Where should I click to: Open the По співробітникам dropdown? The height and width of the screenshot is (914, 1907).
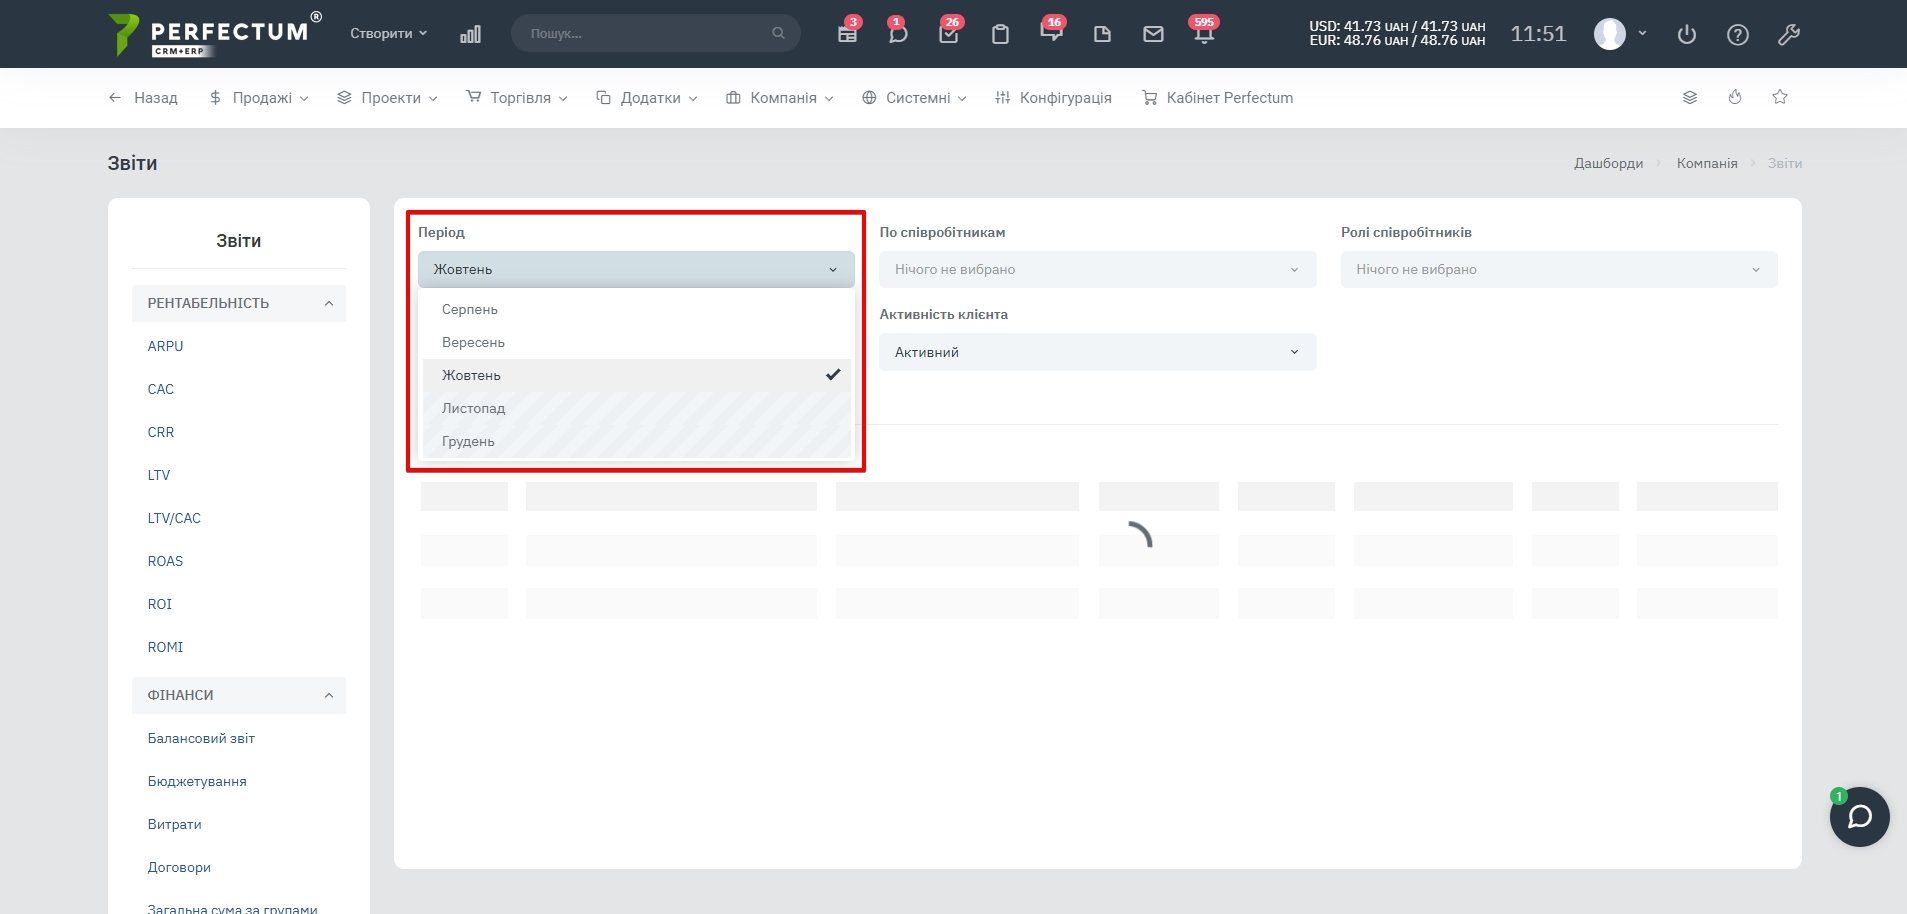point(1097,270)
